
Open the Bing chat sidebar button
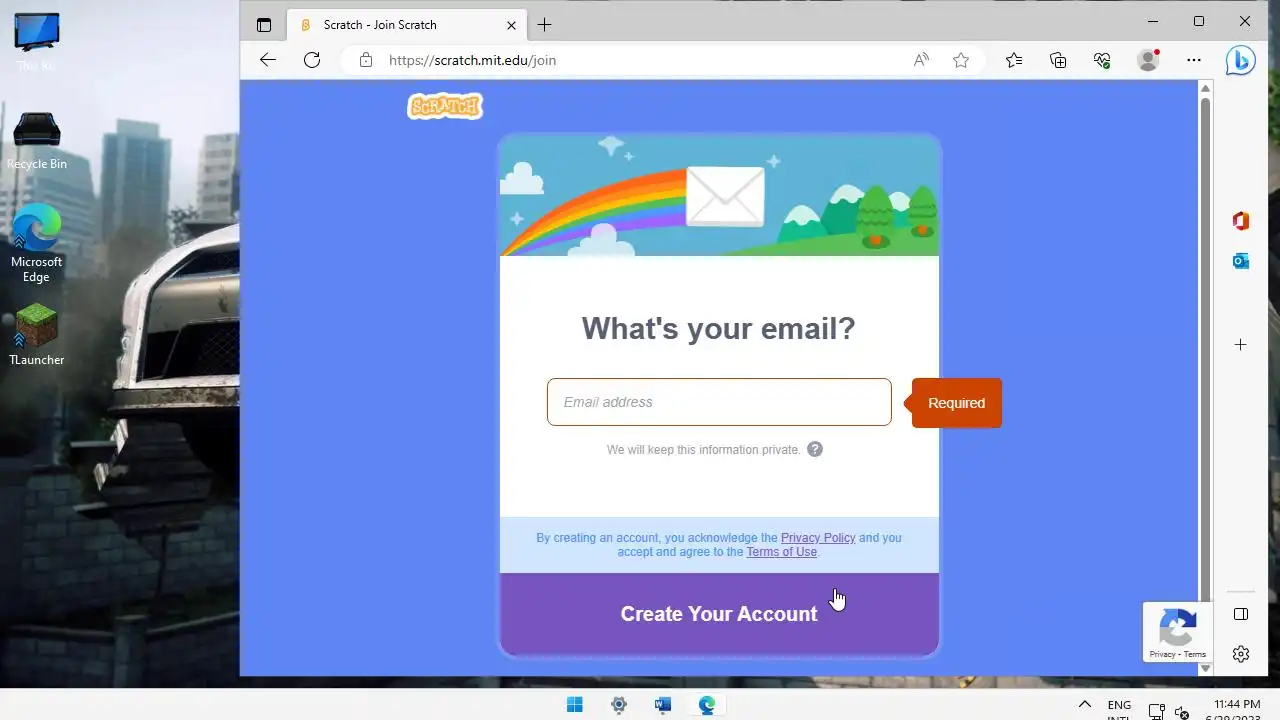click(x=1241, y=60)
